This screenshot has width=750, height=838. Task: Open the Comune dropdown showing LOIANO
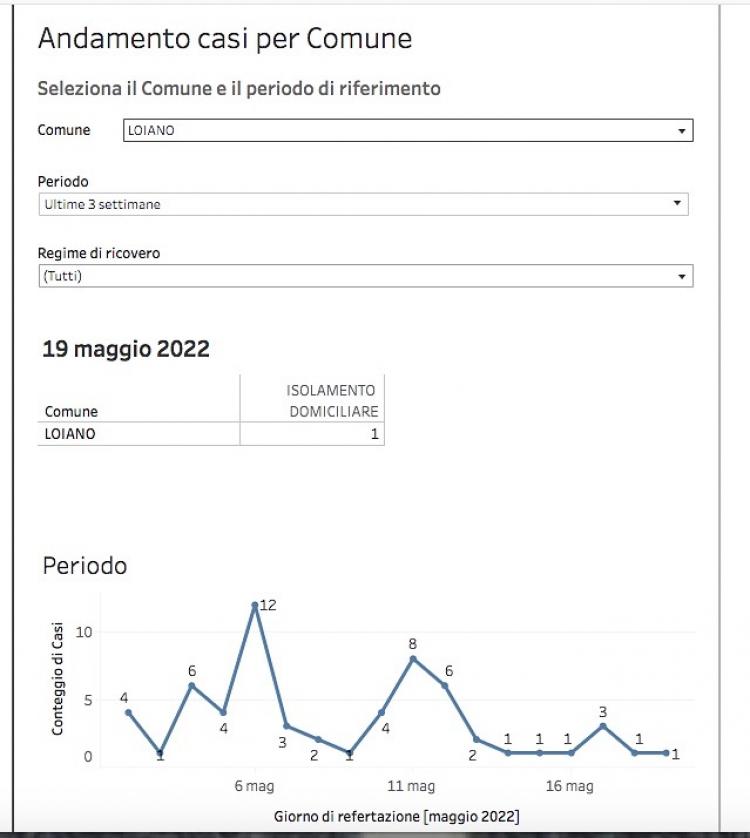click(400, 130)
